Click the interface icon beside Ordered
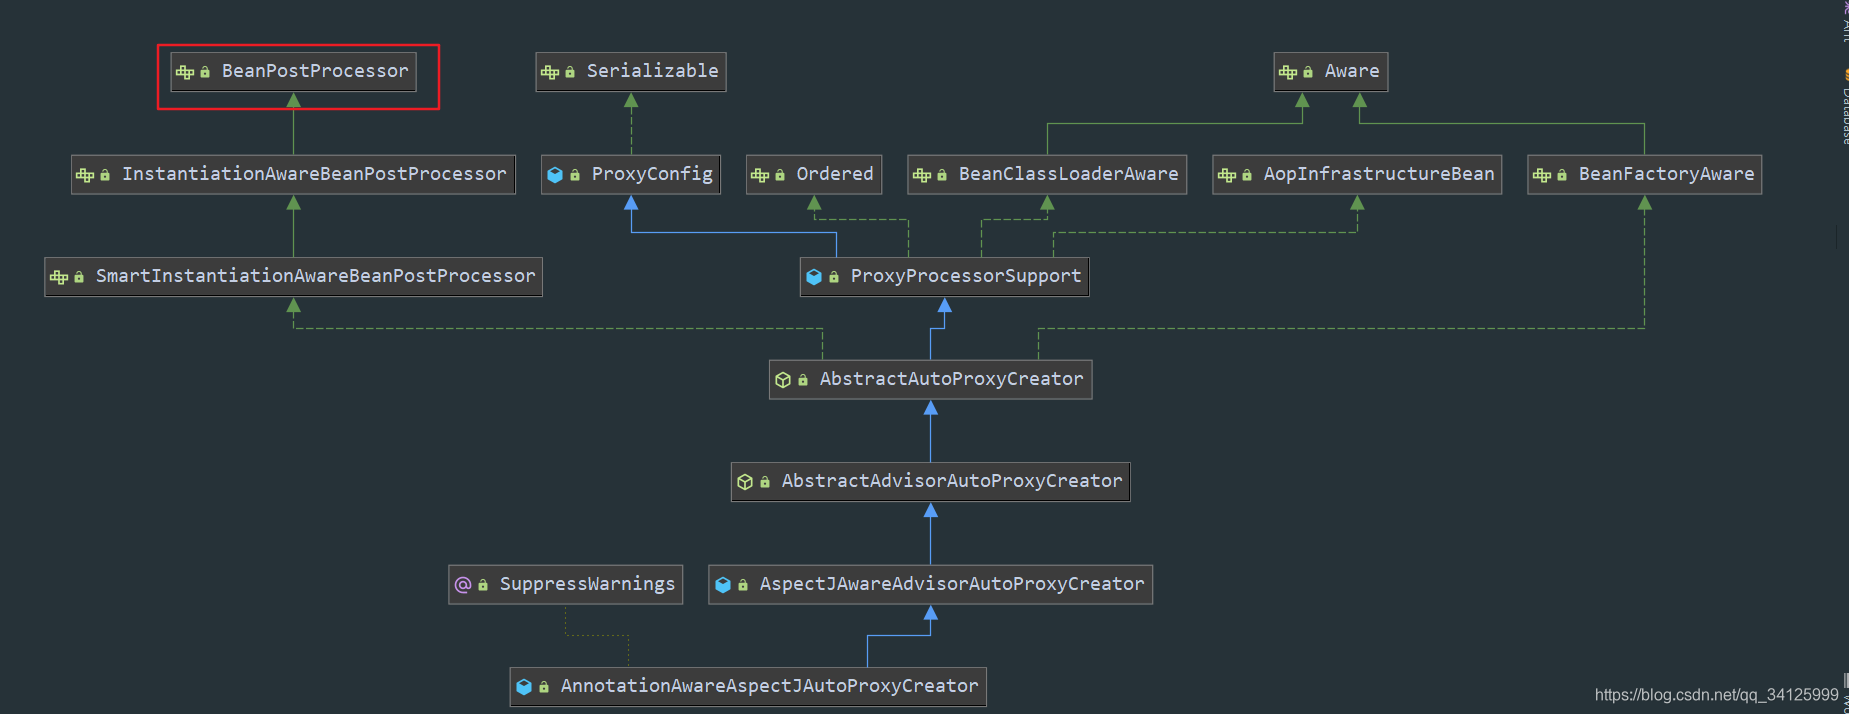 pyautogui.click(x=760, y=175)
